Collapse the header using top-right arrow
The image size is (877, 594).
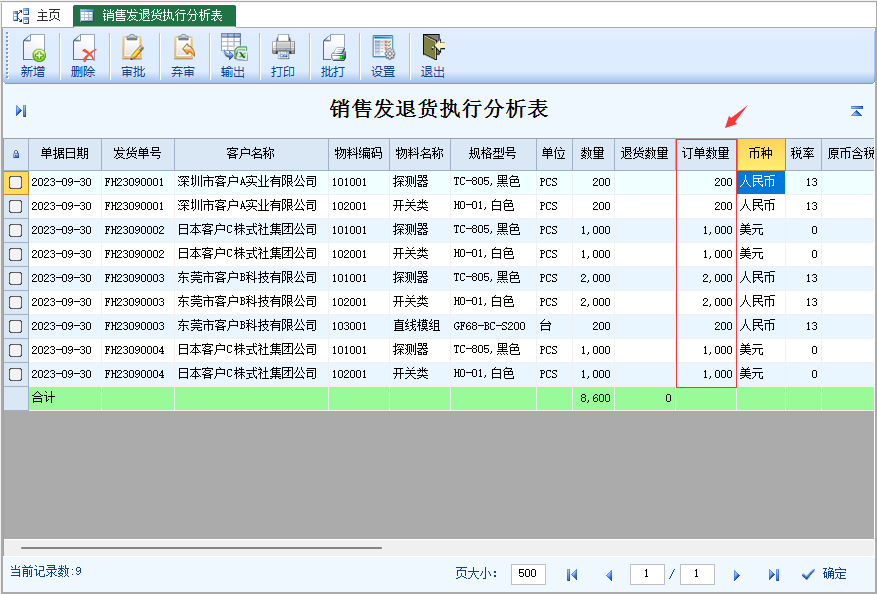click(856, 111)
